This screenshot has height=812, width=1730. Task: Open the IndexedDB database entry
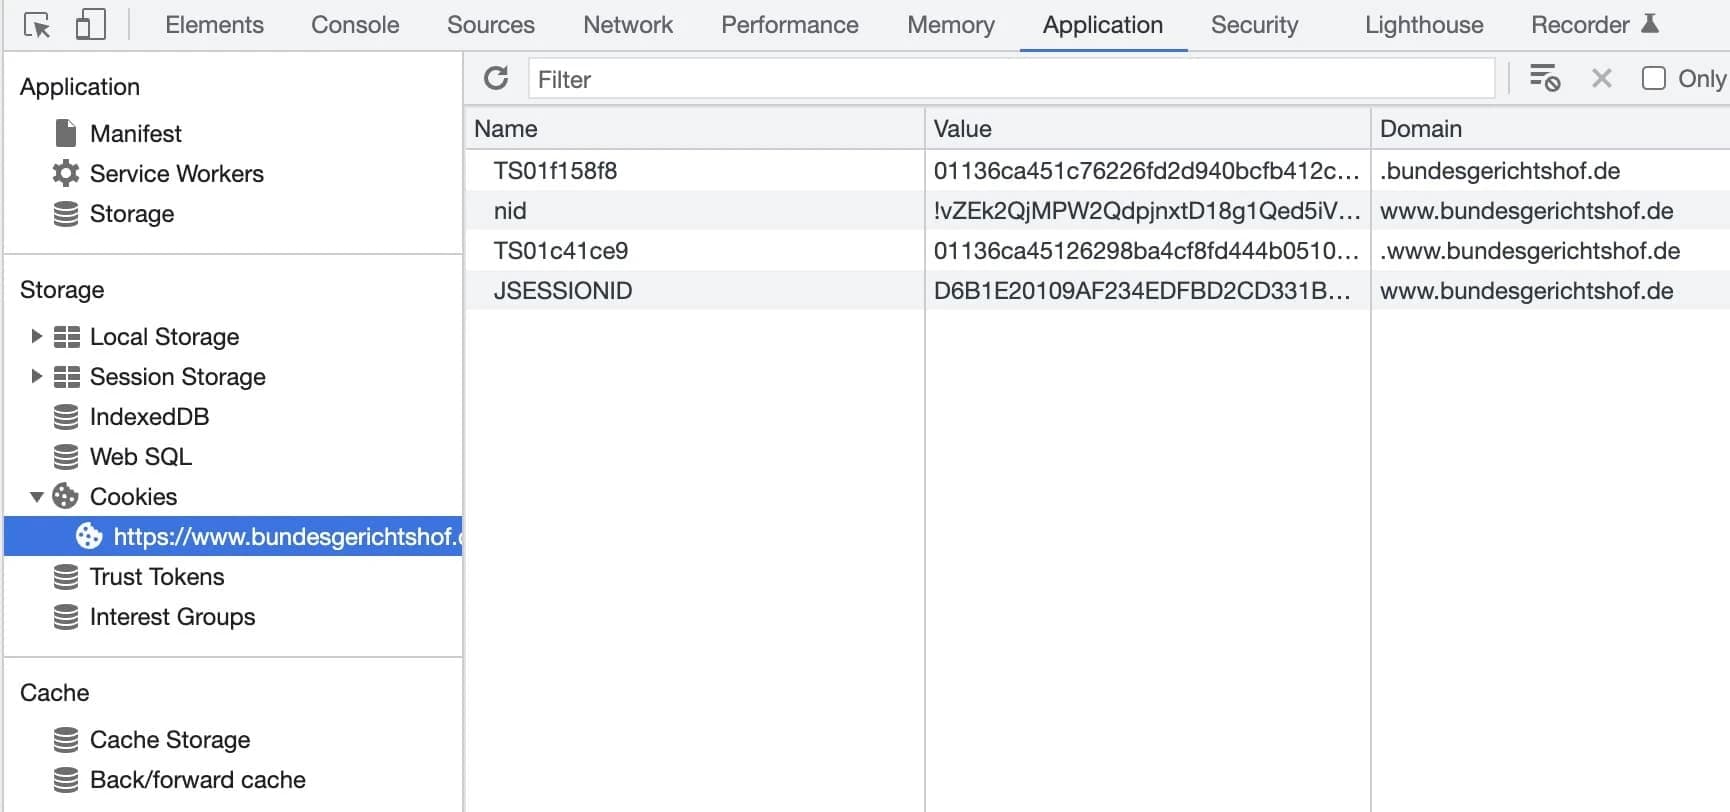(x=149, y=416)
